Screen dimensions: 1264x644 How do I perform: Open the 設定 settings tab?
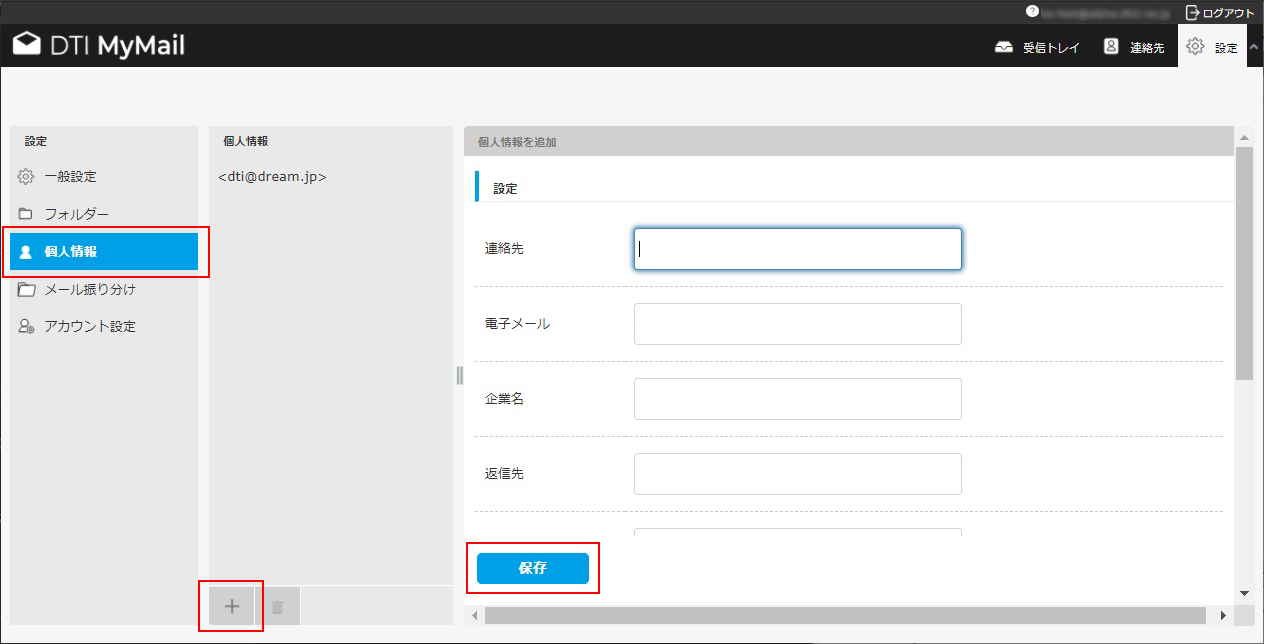(1212, 47)
